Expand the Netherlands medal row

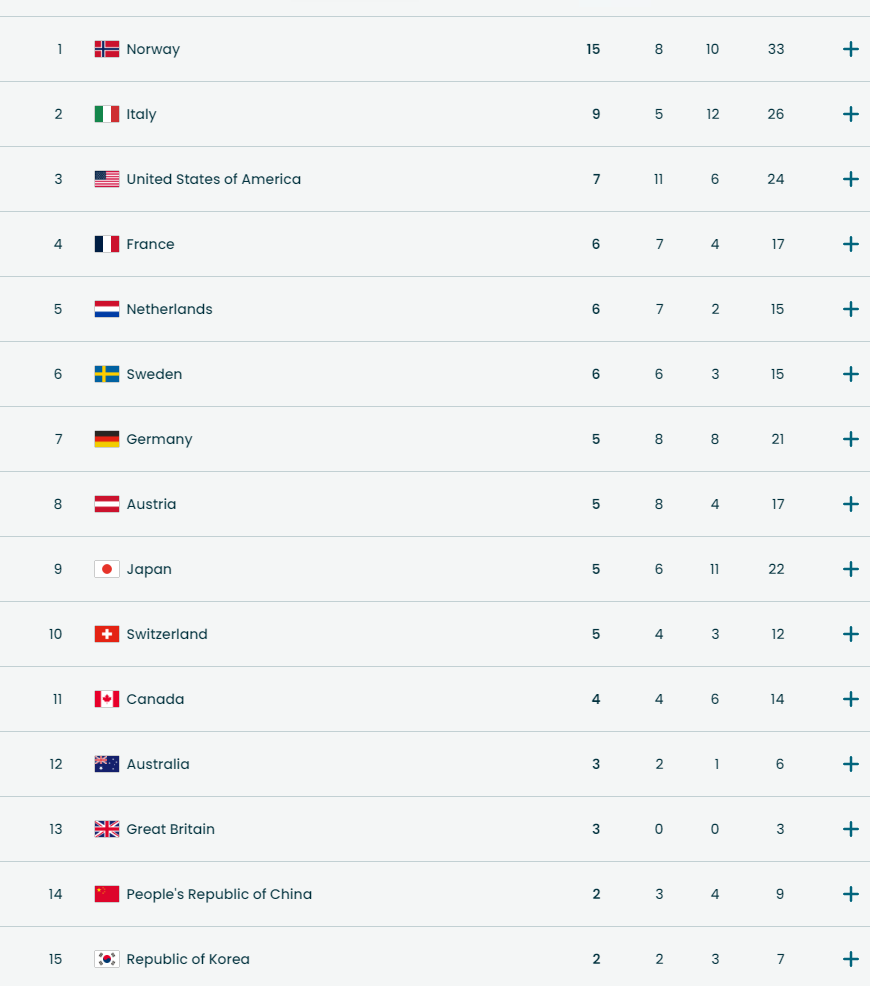point(851,309)
